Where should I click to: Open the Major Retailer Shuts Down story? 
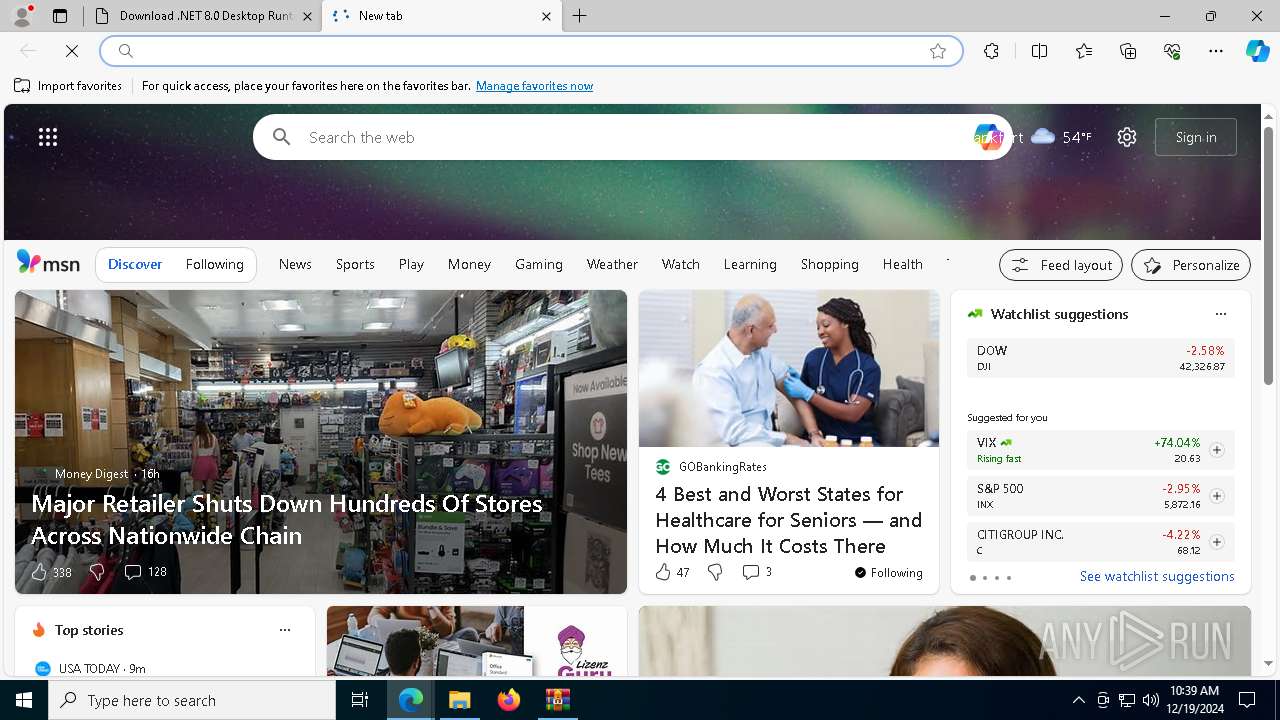coord(287,519)
